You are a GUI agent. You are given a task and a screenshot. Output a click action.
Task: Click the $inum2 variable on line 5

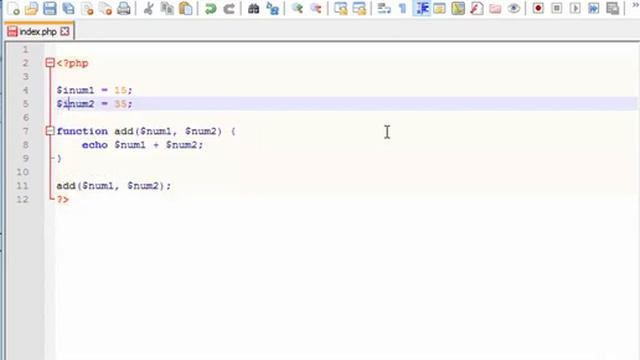[x=75, y=104]
